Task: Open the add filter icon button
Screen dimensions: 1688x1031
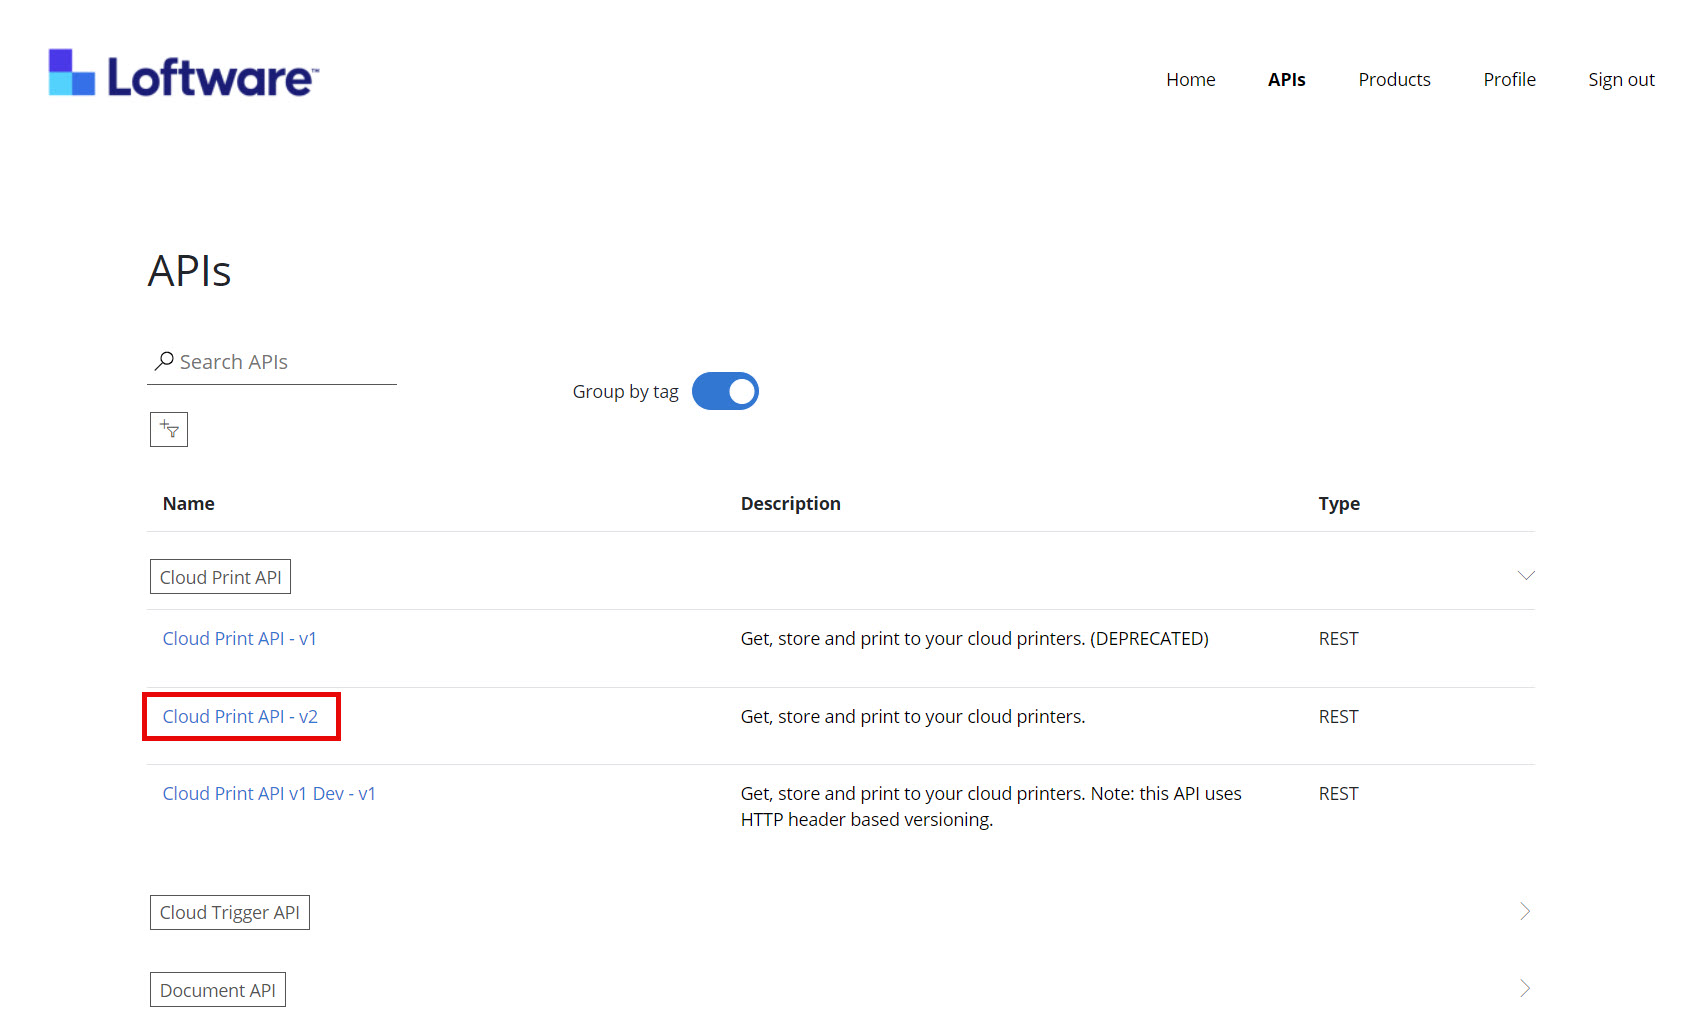Action: tap(169, 429)
